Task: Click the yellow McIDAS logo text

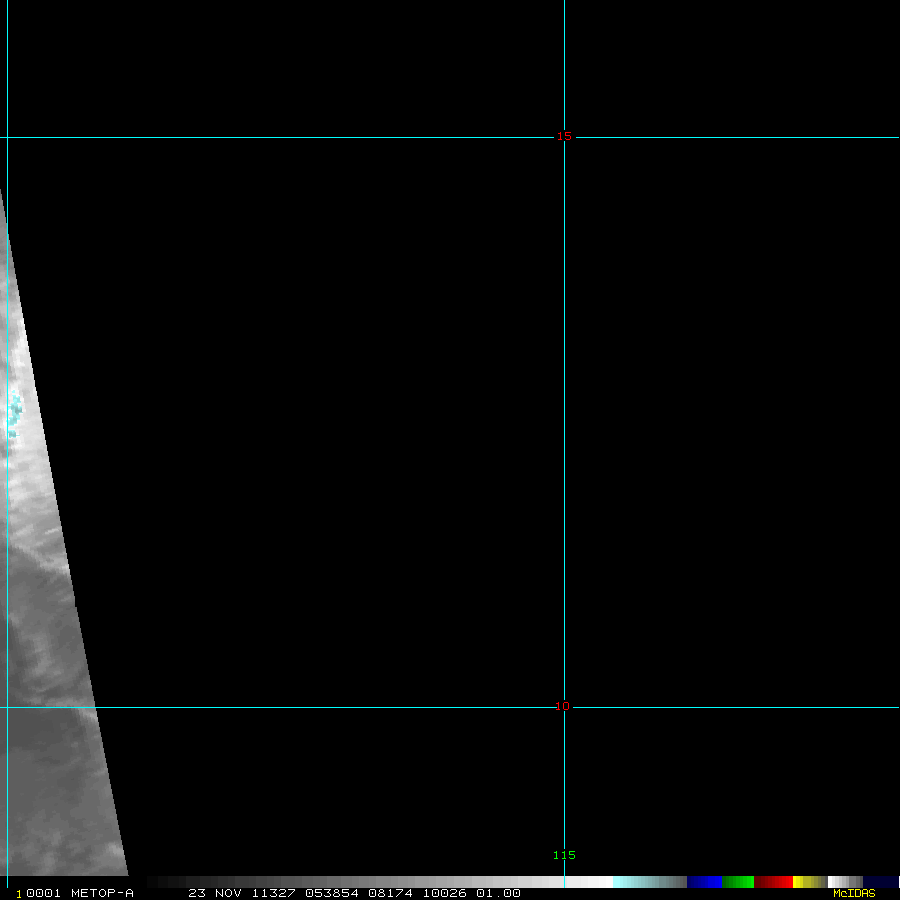Action: click(x=853, y=893)
